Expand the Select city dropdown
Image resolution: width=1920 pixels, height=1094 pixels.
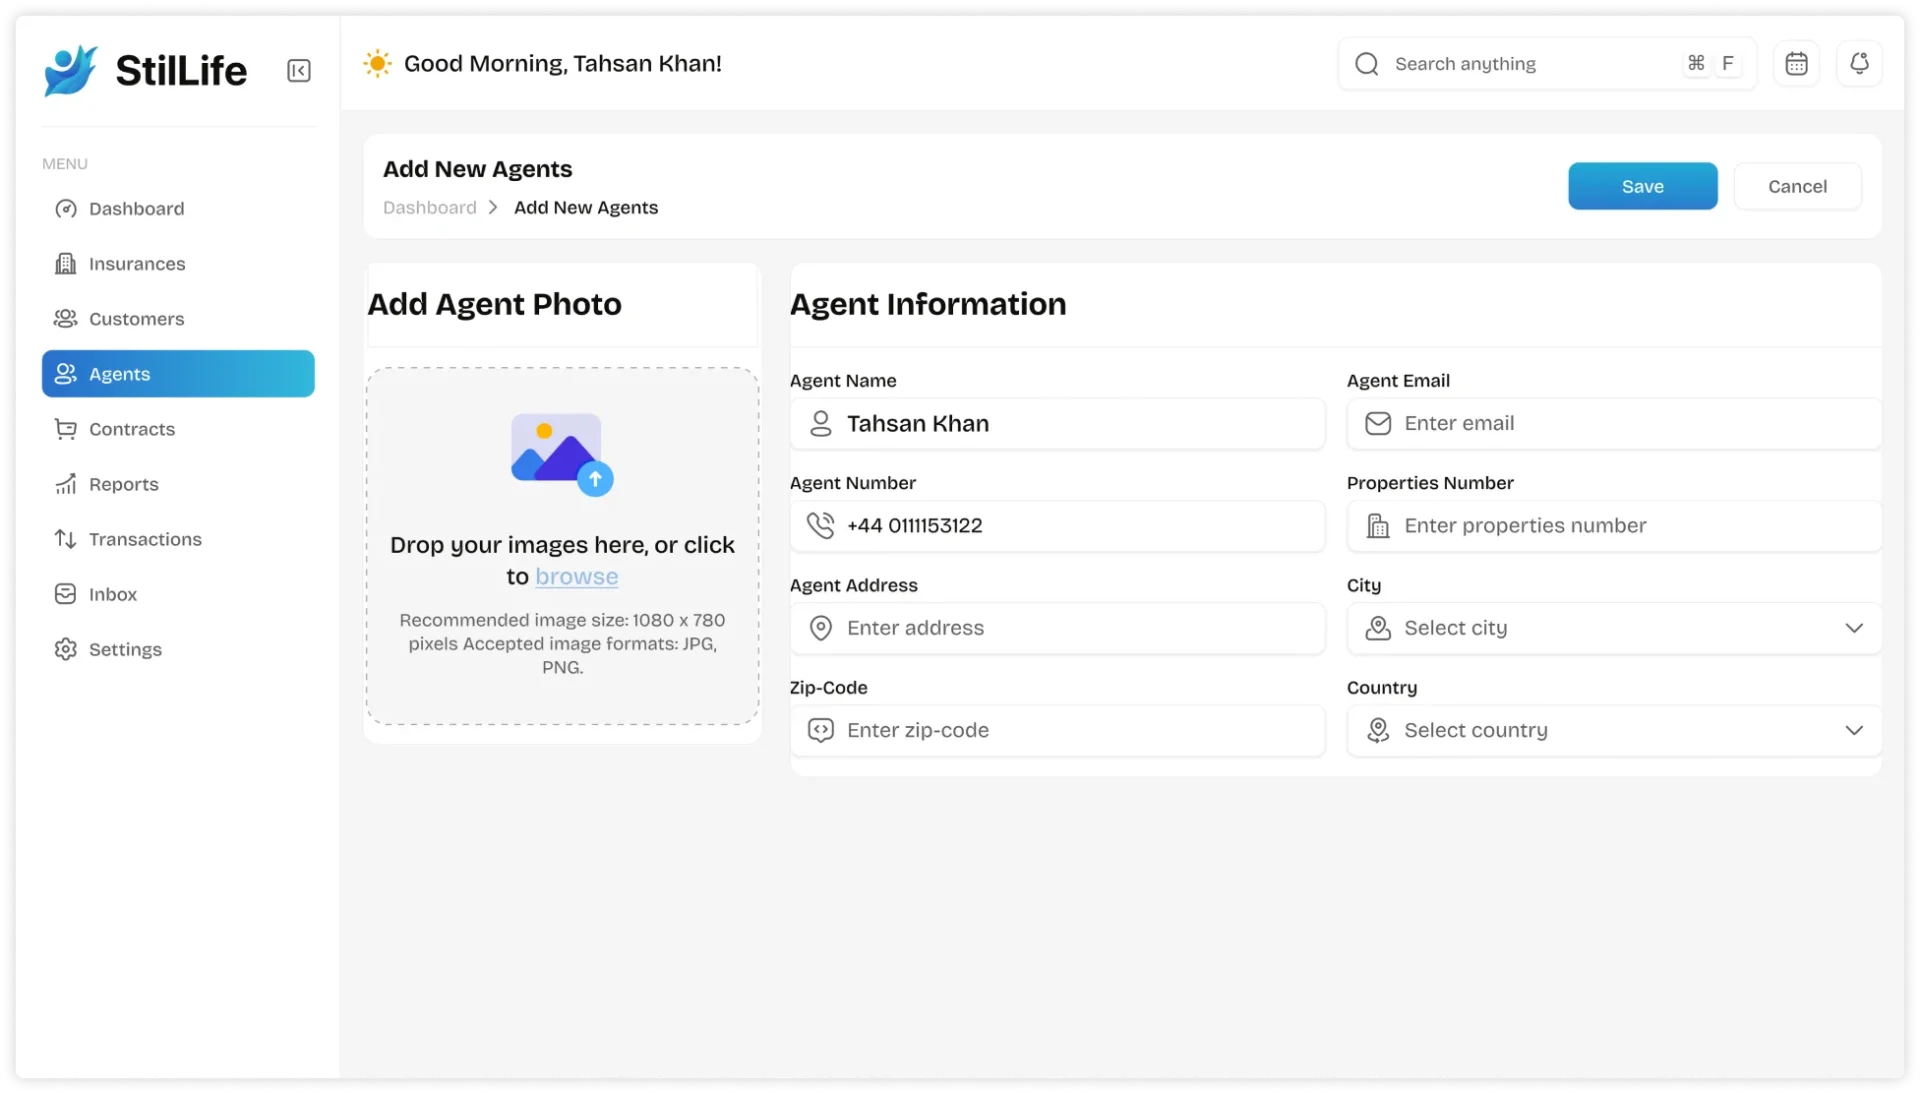coord(1613,628)
